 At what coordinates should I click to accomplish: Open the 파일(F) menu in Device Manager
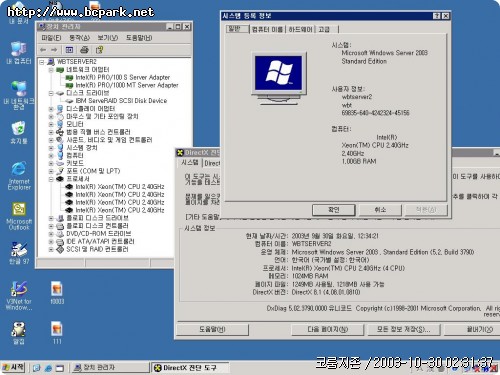click(51, 38)
